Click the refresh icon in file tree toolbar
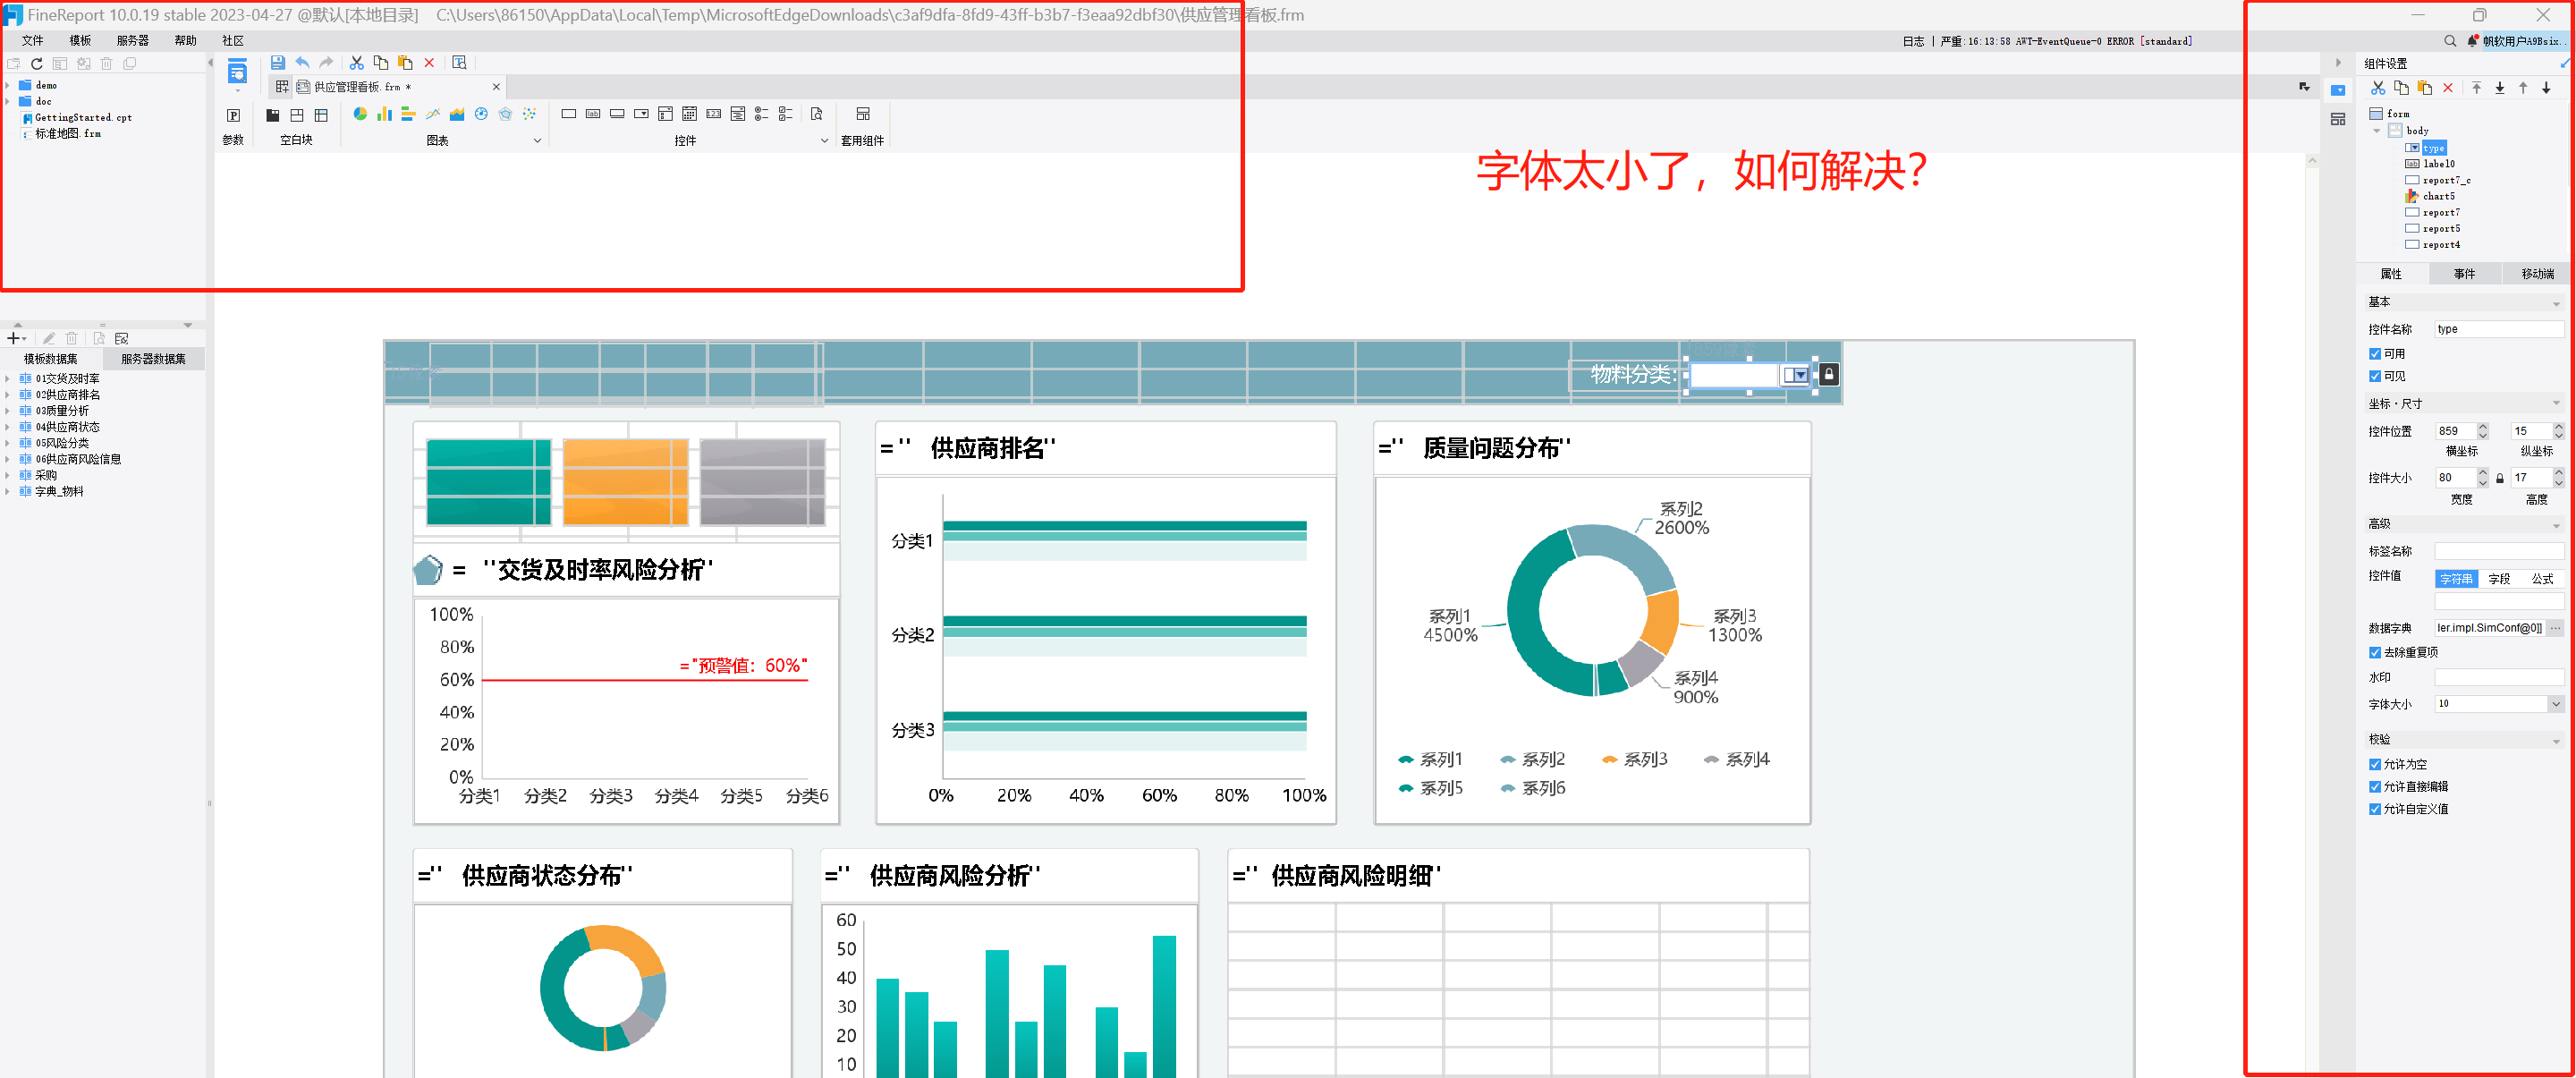 pyautogui.click(x=37, y=63)
